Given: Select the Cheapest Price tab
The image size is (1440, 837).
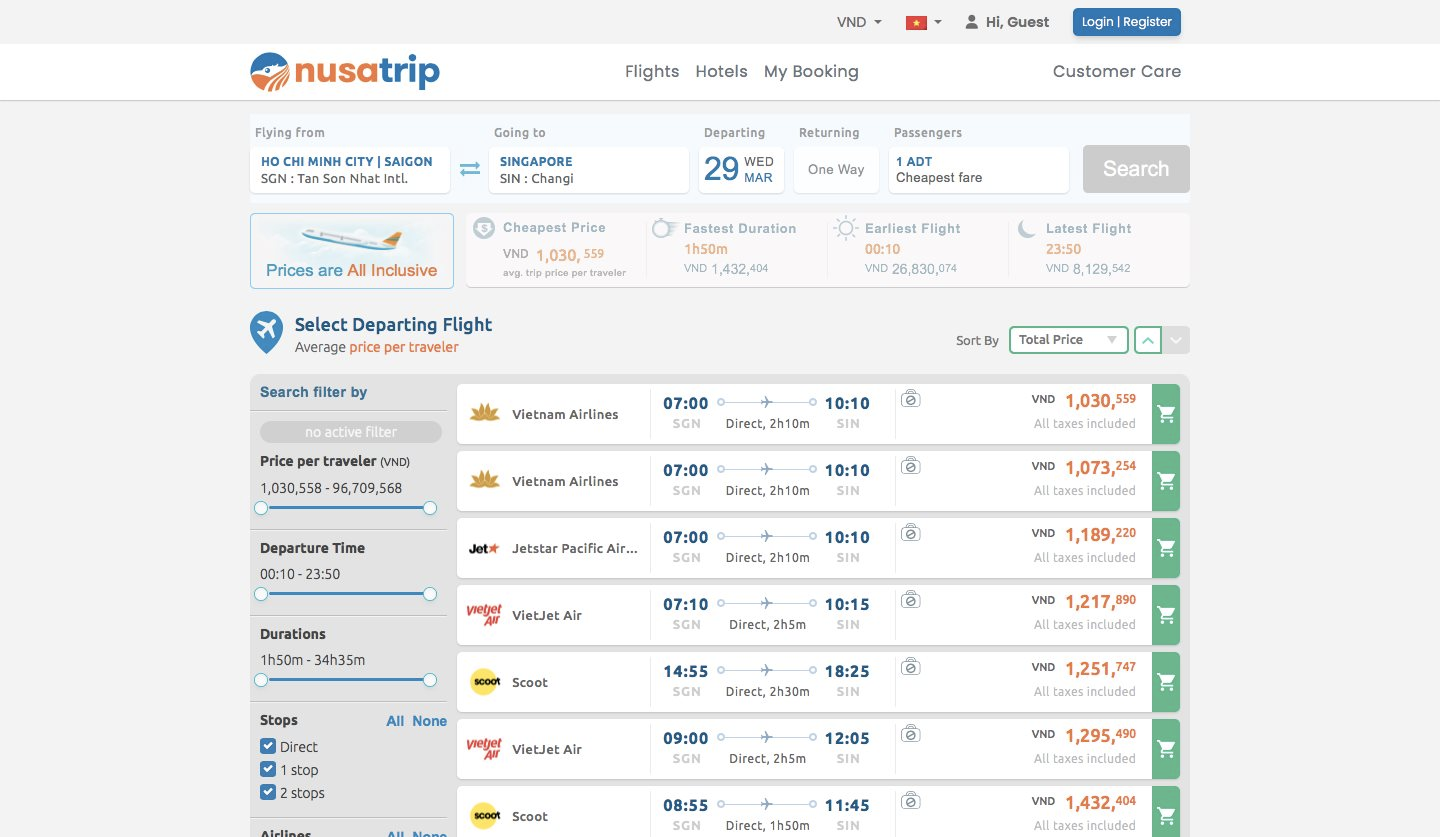Looking at the screenshot, I should point(557,250).
